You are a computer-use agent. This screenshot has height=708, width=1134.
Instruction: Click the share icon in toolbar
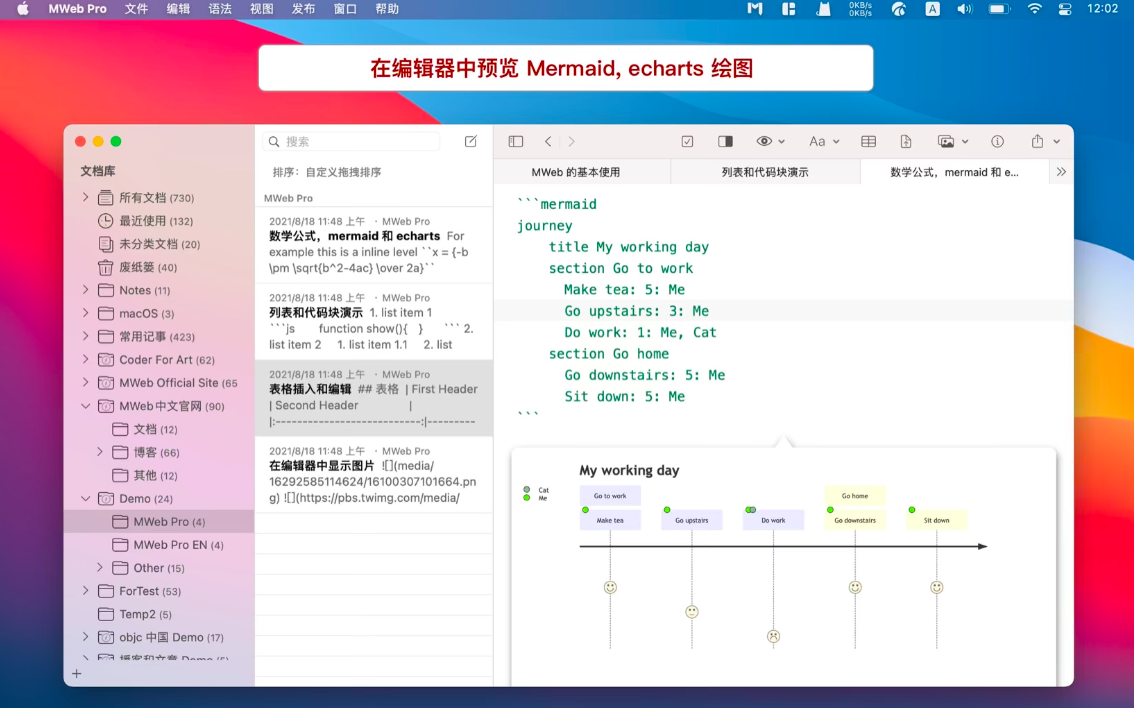[x=1037, y=141]
